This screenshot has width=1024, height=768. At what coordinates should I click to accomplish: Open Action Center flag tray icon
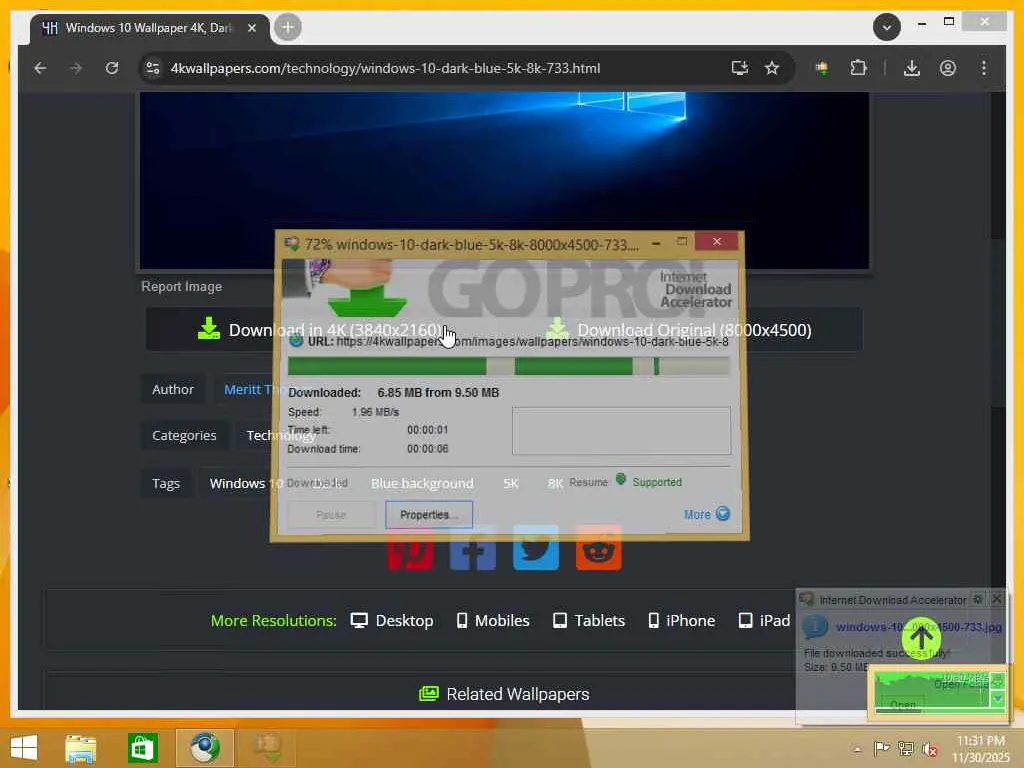click(882, 748)
